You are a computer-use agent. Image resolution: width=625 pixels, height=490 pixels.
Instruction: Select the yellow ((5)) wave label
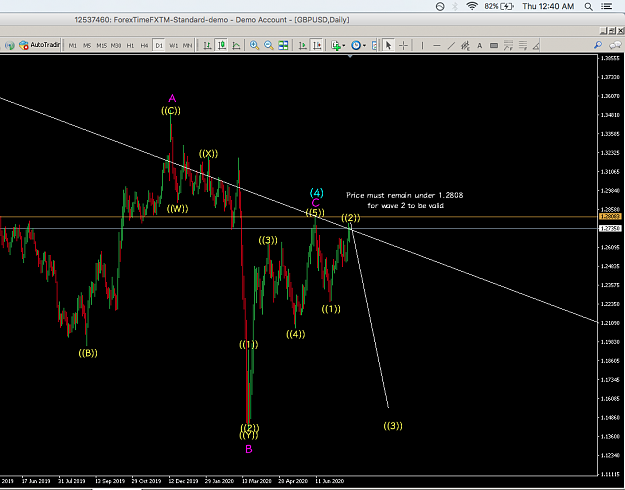pos(315,213)
